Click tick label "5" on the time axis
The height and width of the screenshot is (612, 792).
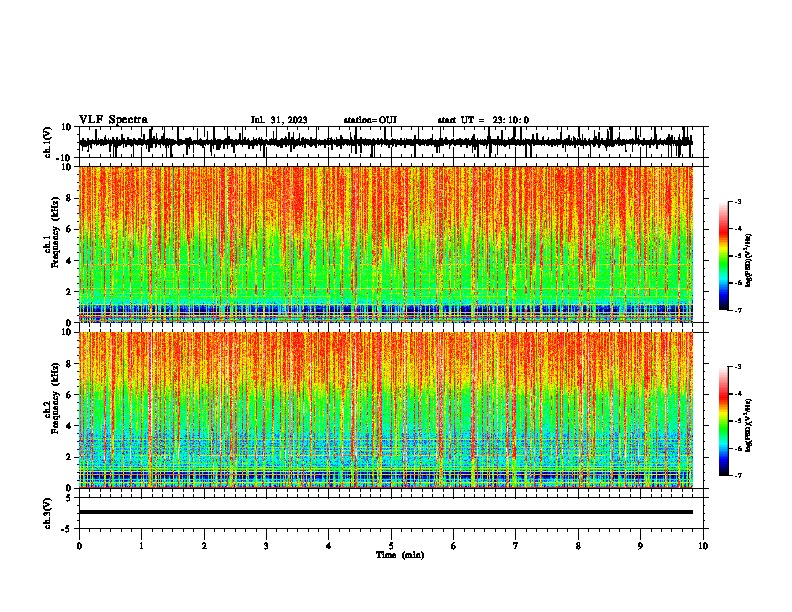coord(391,546)
